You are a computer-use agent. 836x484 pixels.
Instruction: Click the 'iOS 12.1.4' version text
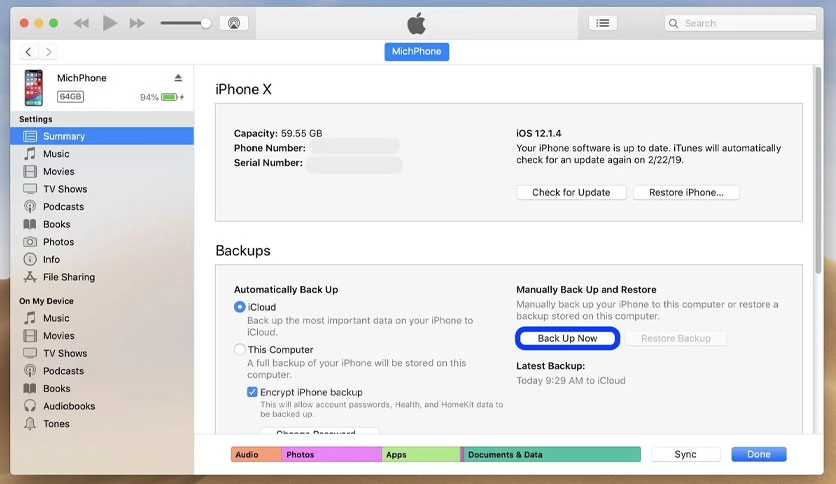click(x=538, y=133)
